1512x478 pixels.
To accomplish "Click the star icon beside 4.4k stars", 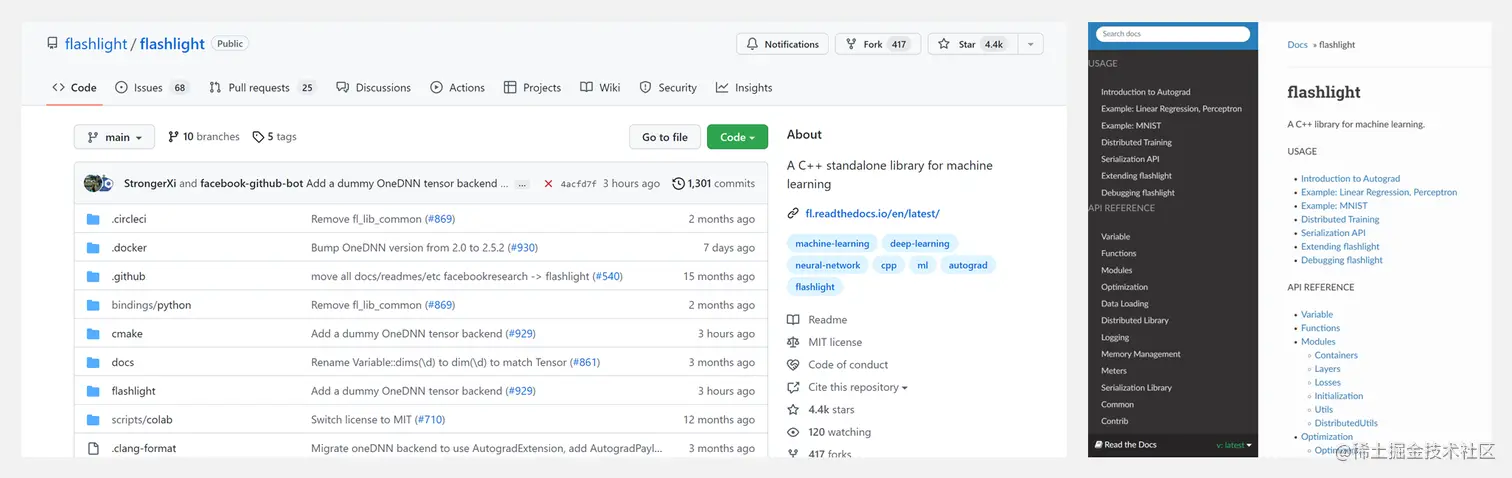I will (793, 410).
